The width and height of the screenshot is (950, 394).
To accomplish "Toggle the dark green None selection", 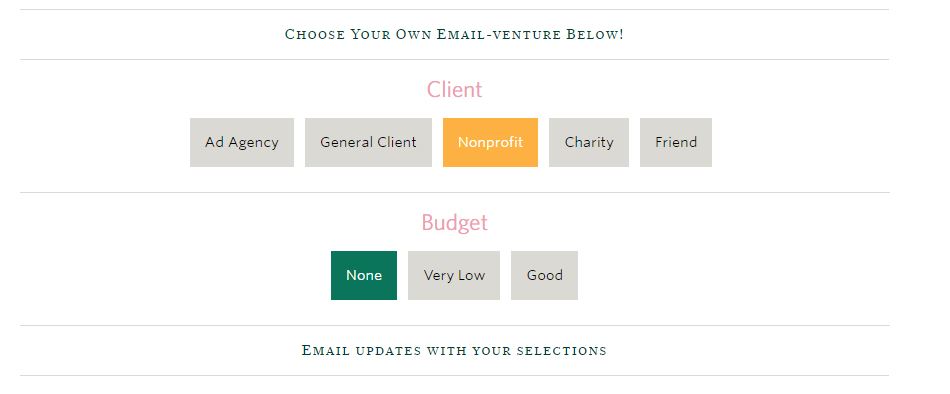I will (x=364, y=275).
